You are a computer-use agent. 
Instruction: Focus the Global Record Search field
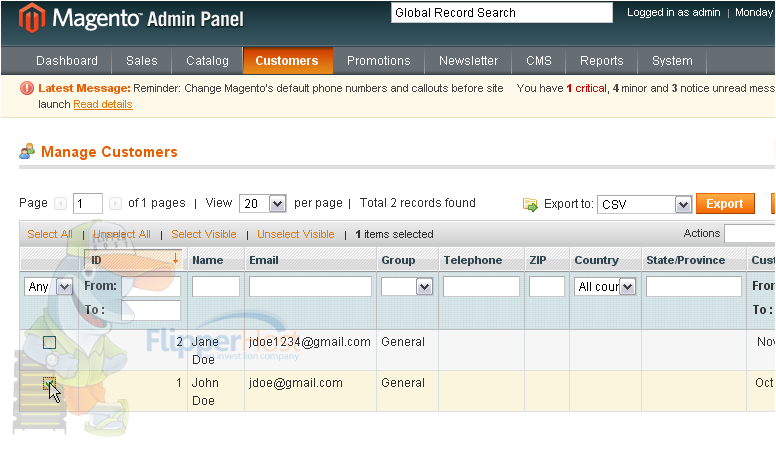click(x=502, y=13)
